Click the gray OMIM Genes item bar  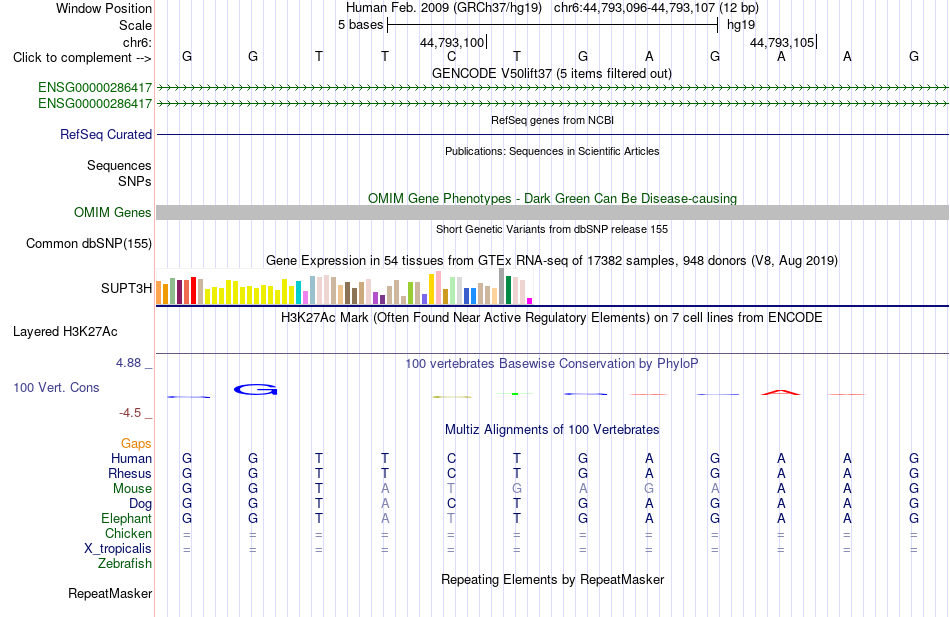[x=552, y=212]
